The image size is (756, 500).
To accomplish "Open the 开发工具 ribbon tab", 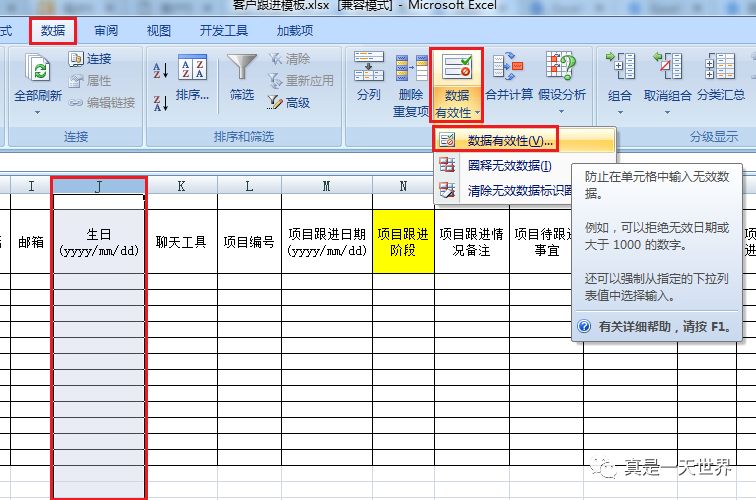I will [x=223, y=31].
